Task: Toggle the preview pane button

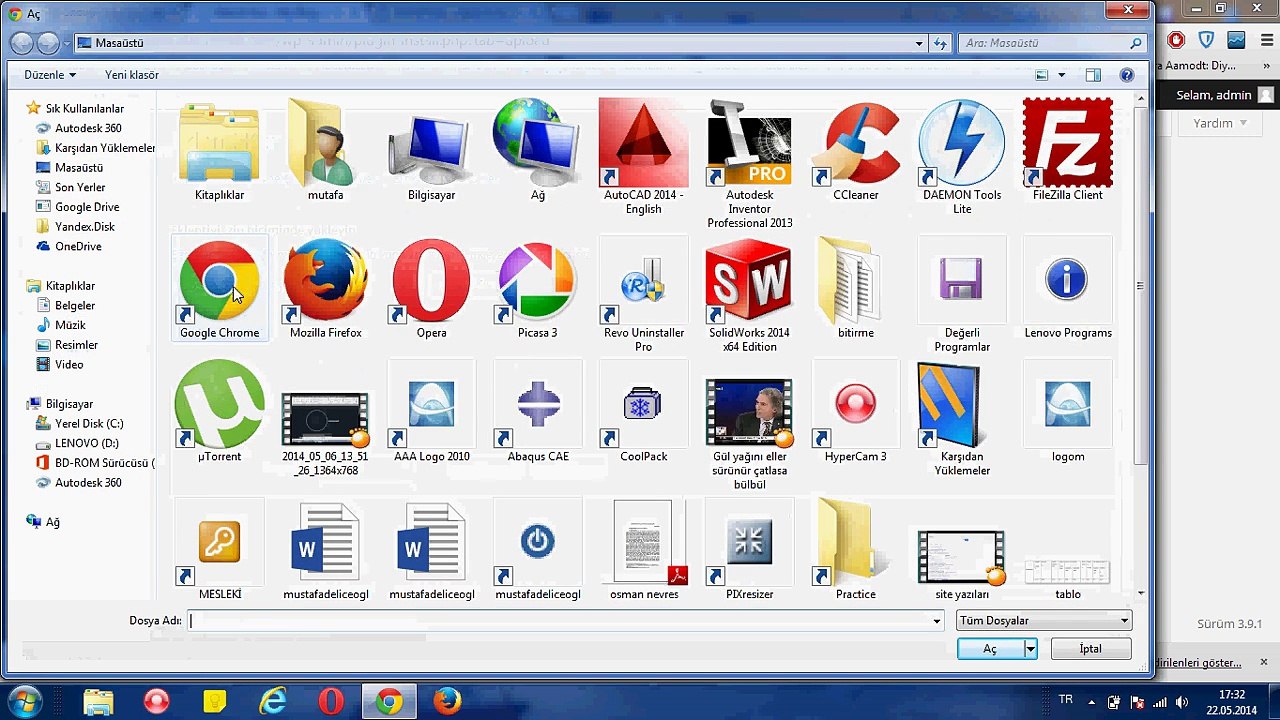Action: 1093,75
